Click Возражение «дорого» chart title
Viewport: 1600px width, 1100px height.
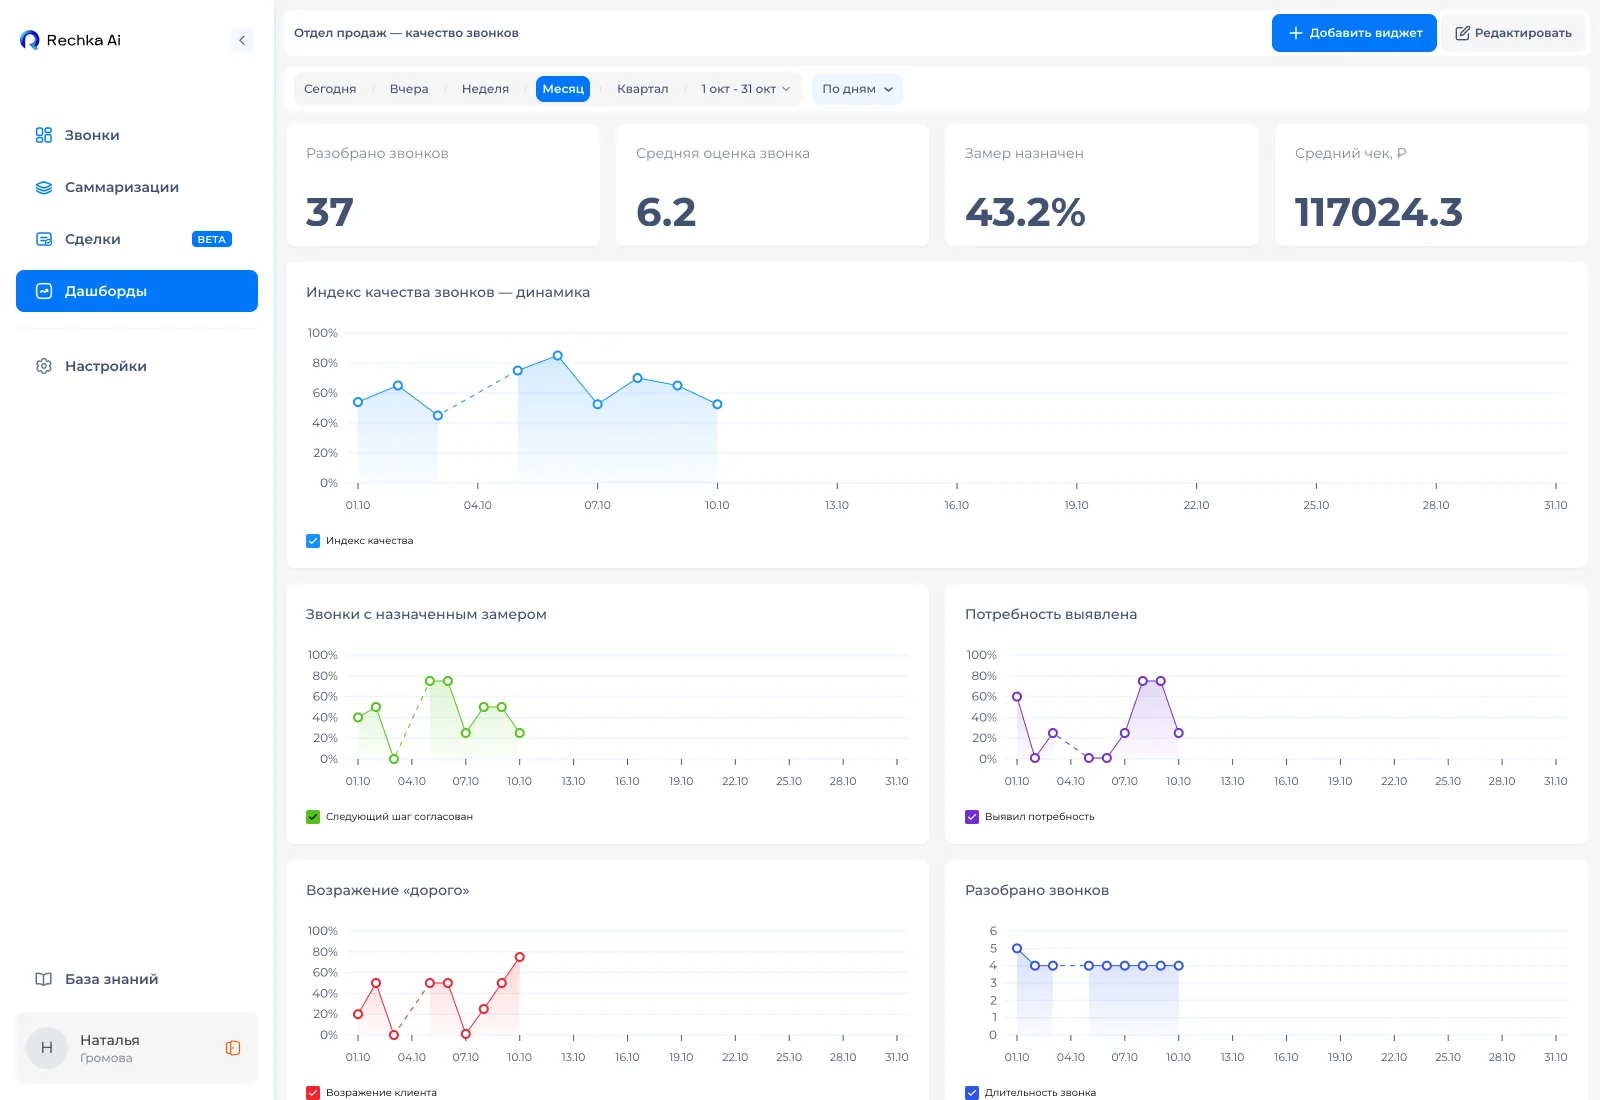tap(388, 890)
